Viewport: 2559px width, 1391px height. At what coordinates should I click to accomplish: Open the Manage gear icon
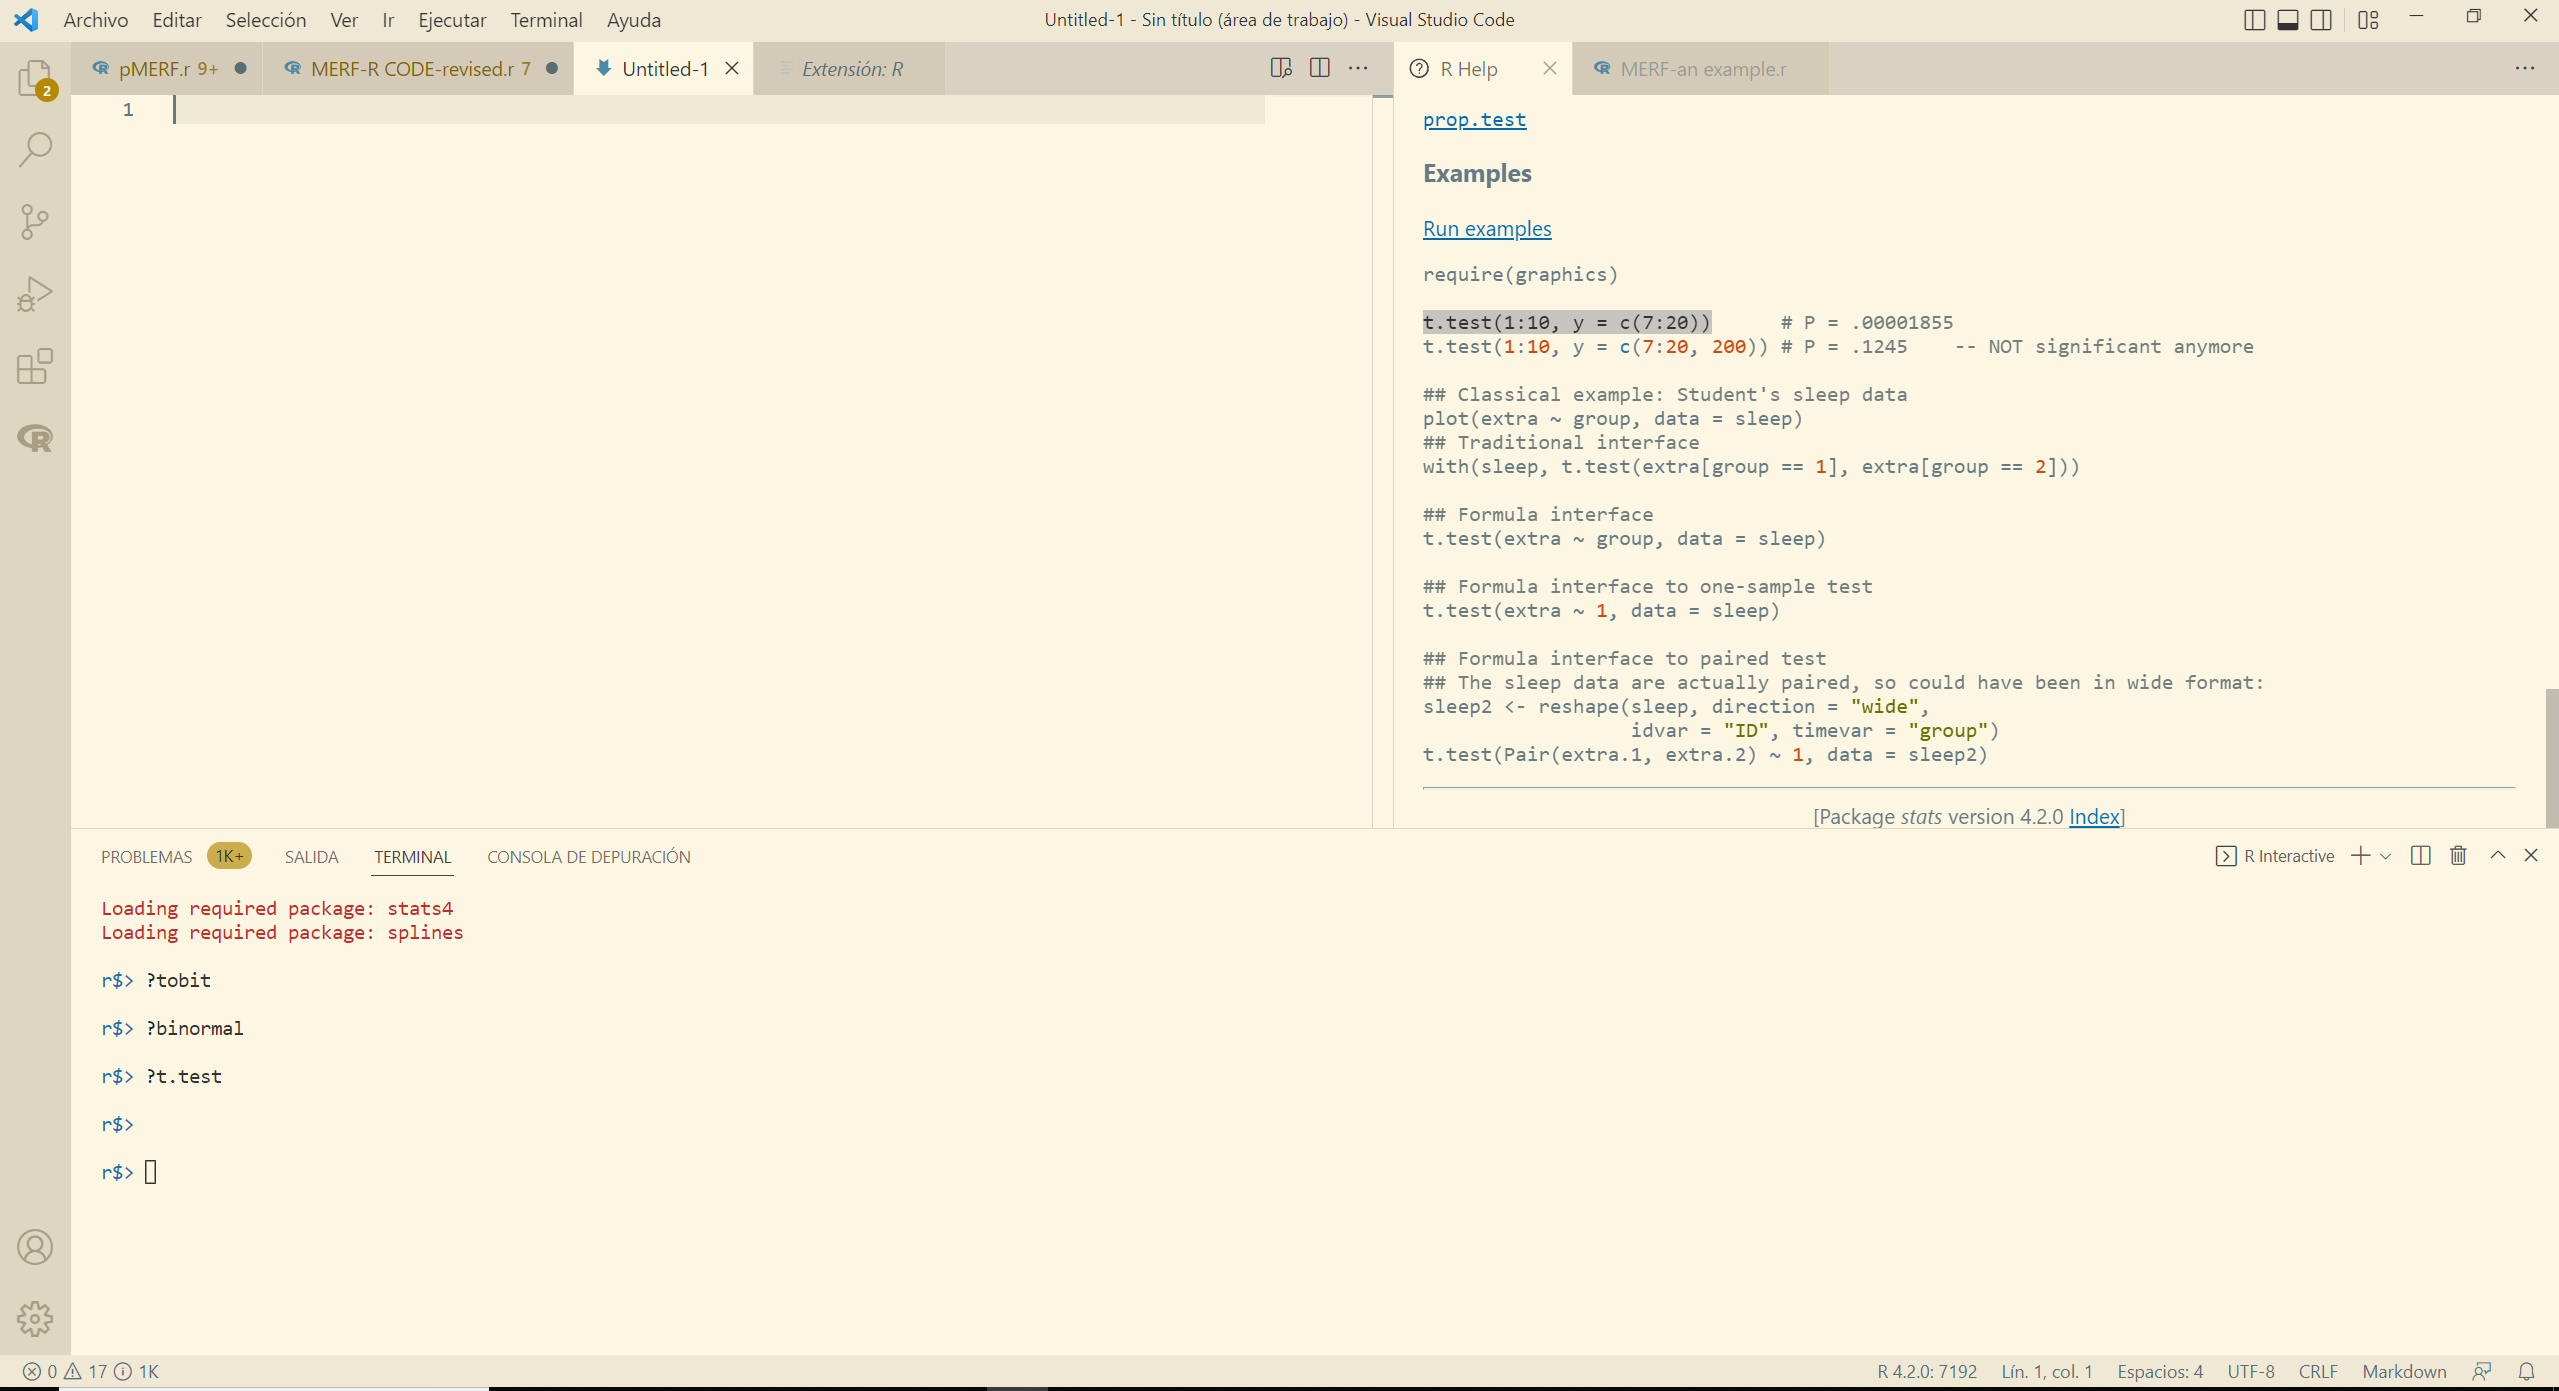[x=35, y=1319]
